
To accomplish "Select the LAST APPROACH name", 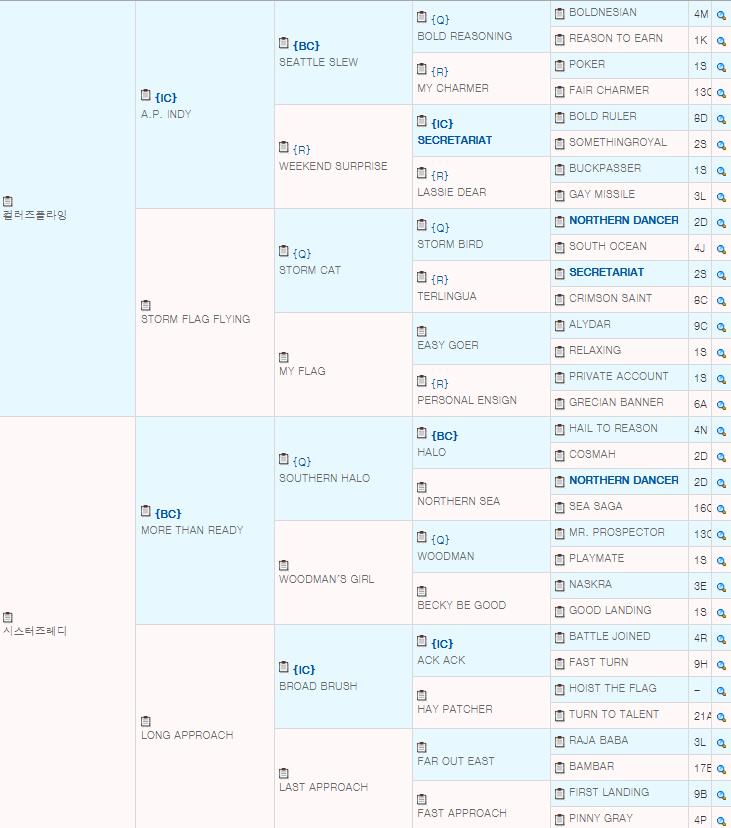I will coord(323,787).
